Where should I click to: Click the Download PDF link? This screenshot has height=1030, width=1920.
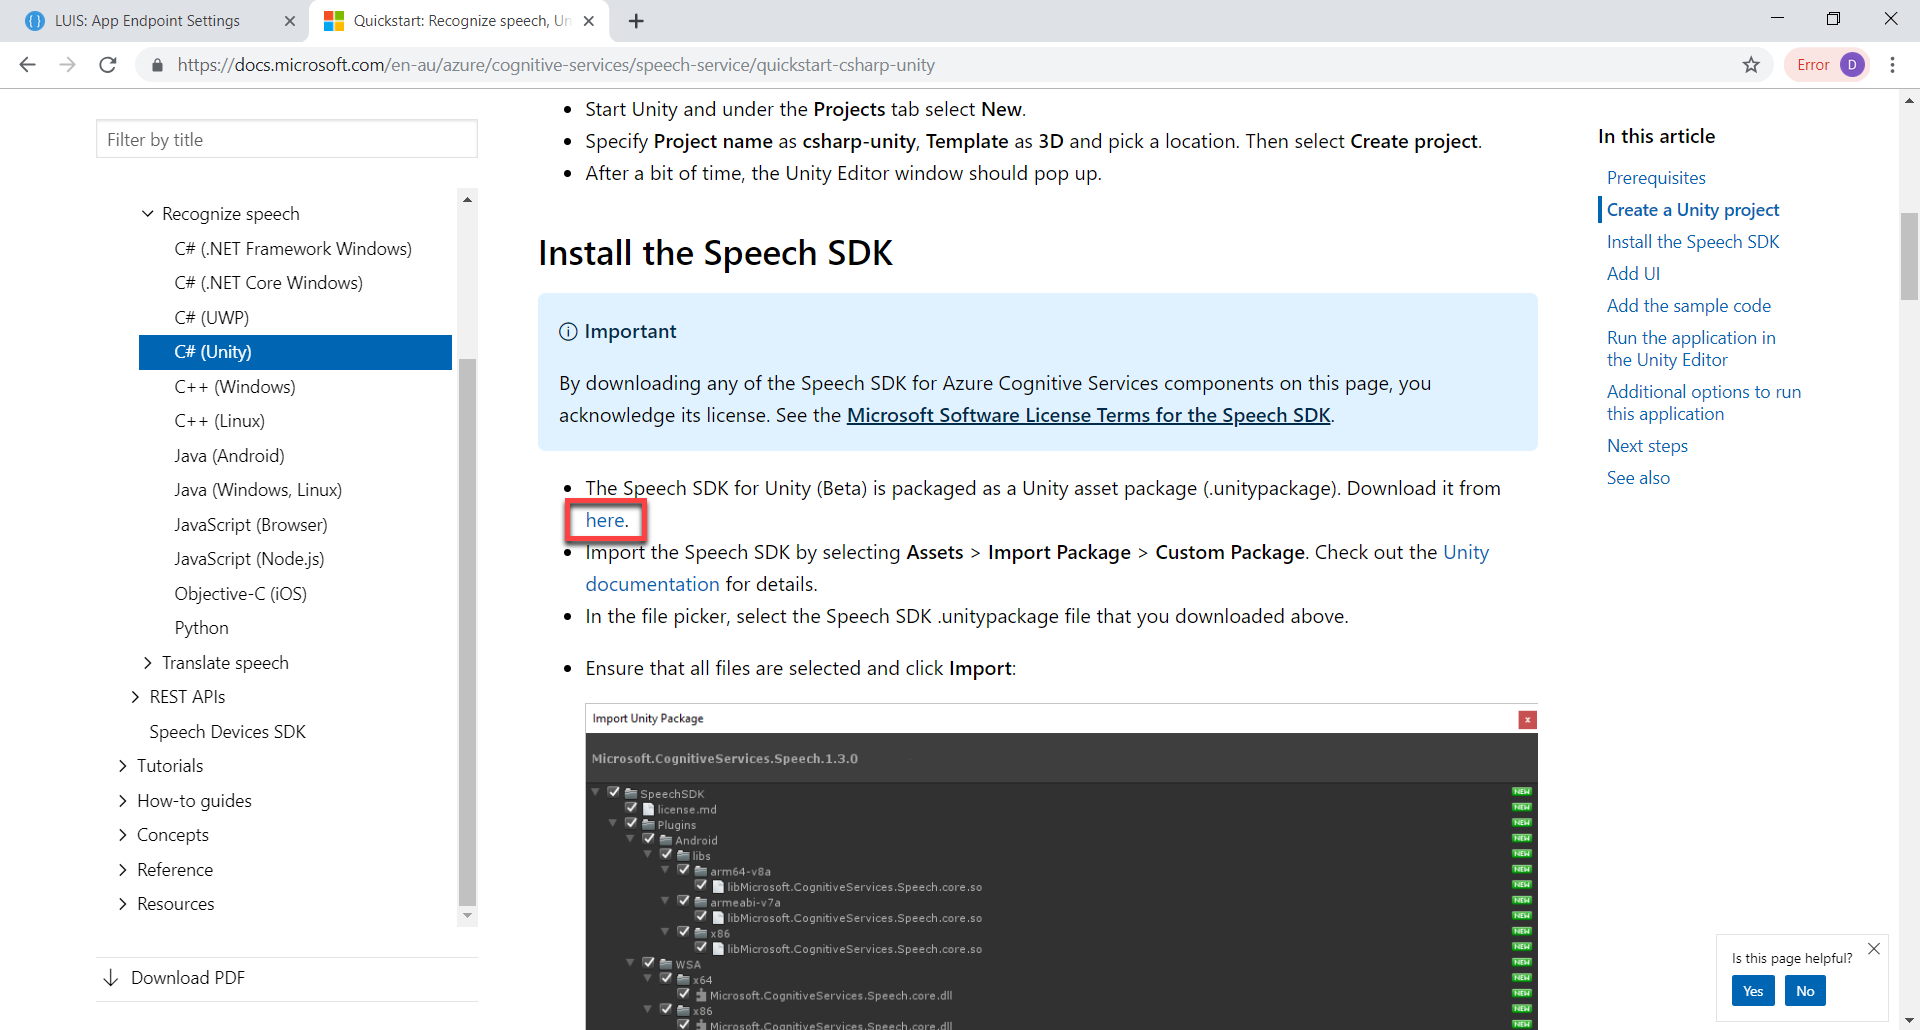[x=188, y=978]
